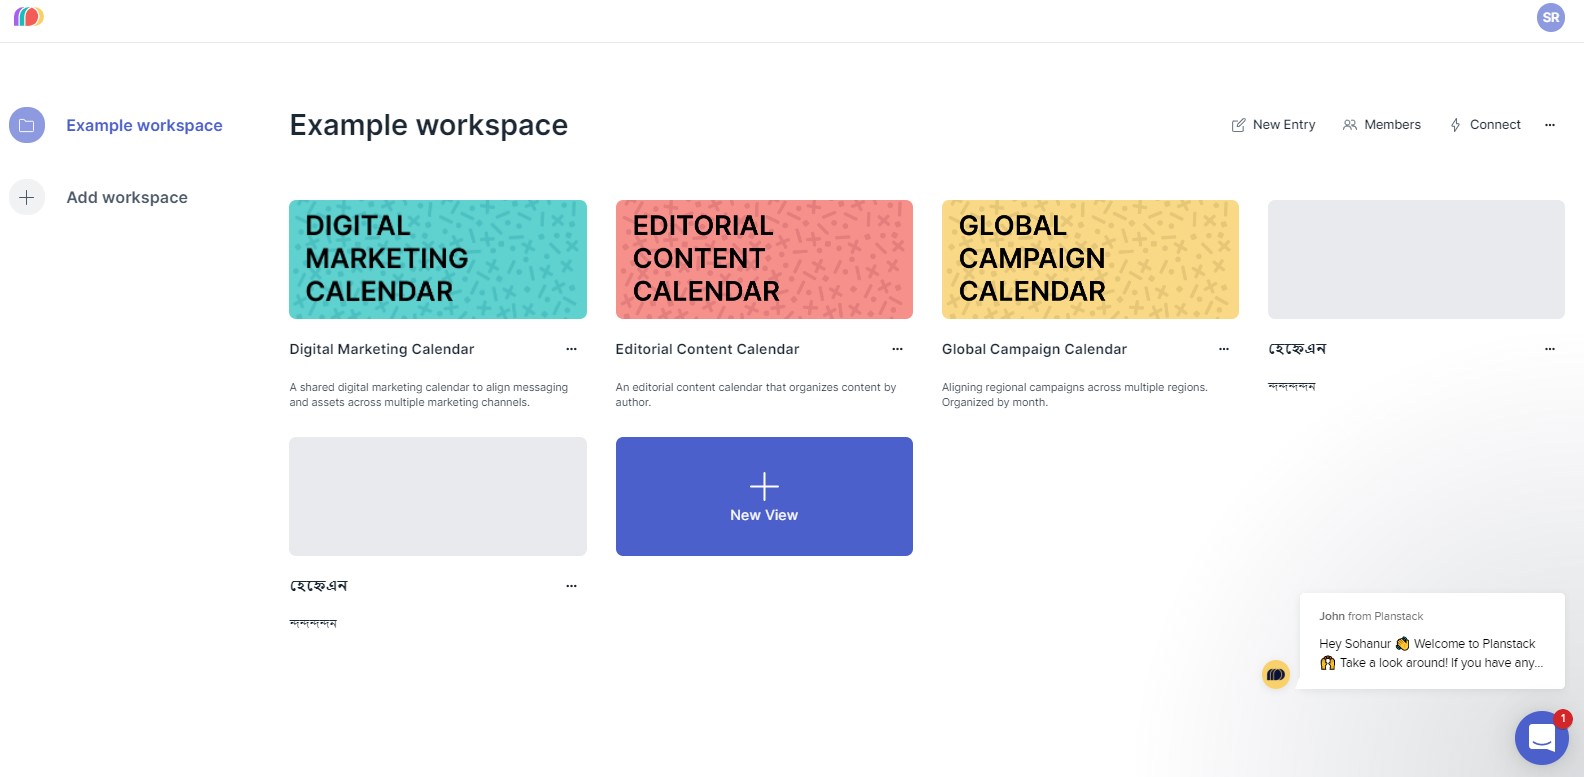Click description 'Aligning regional campaigns across multiple regions'
The image size is (1584, 777).
click(1075, 395)
